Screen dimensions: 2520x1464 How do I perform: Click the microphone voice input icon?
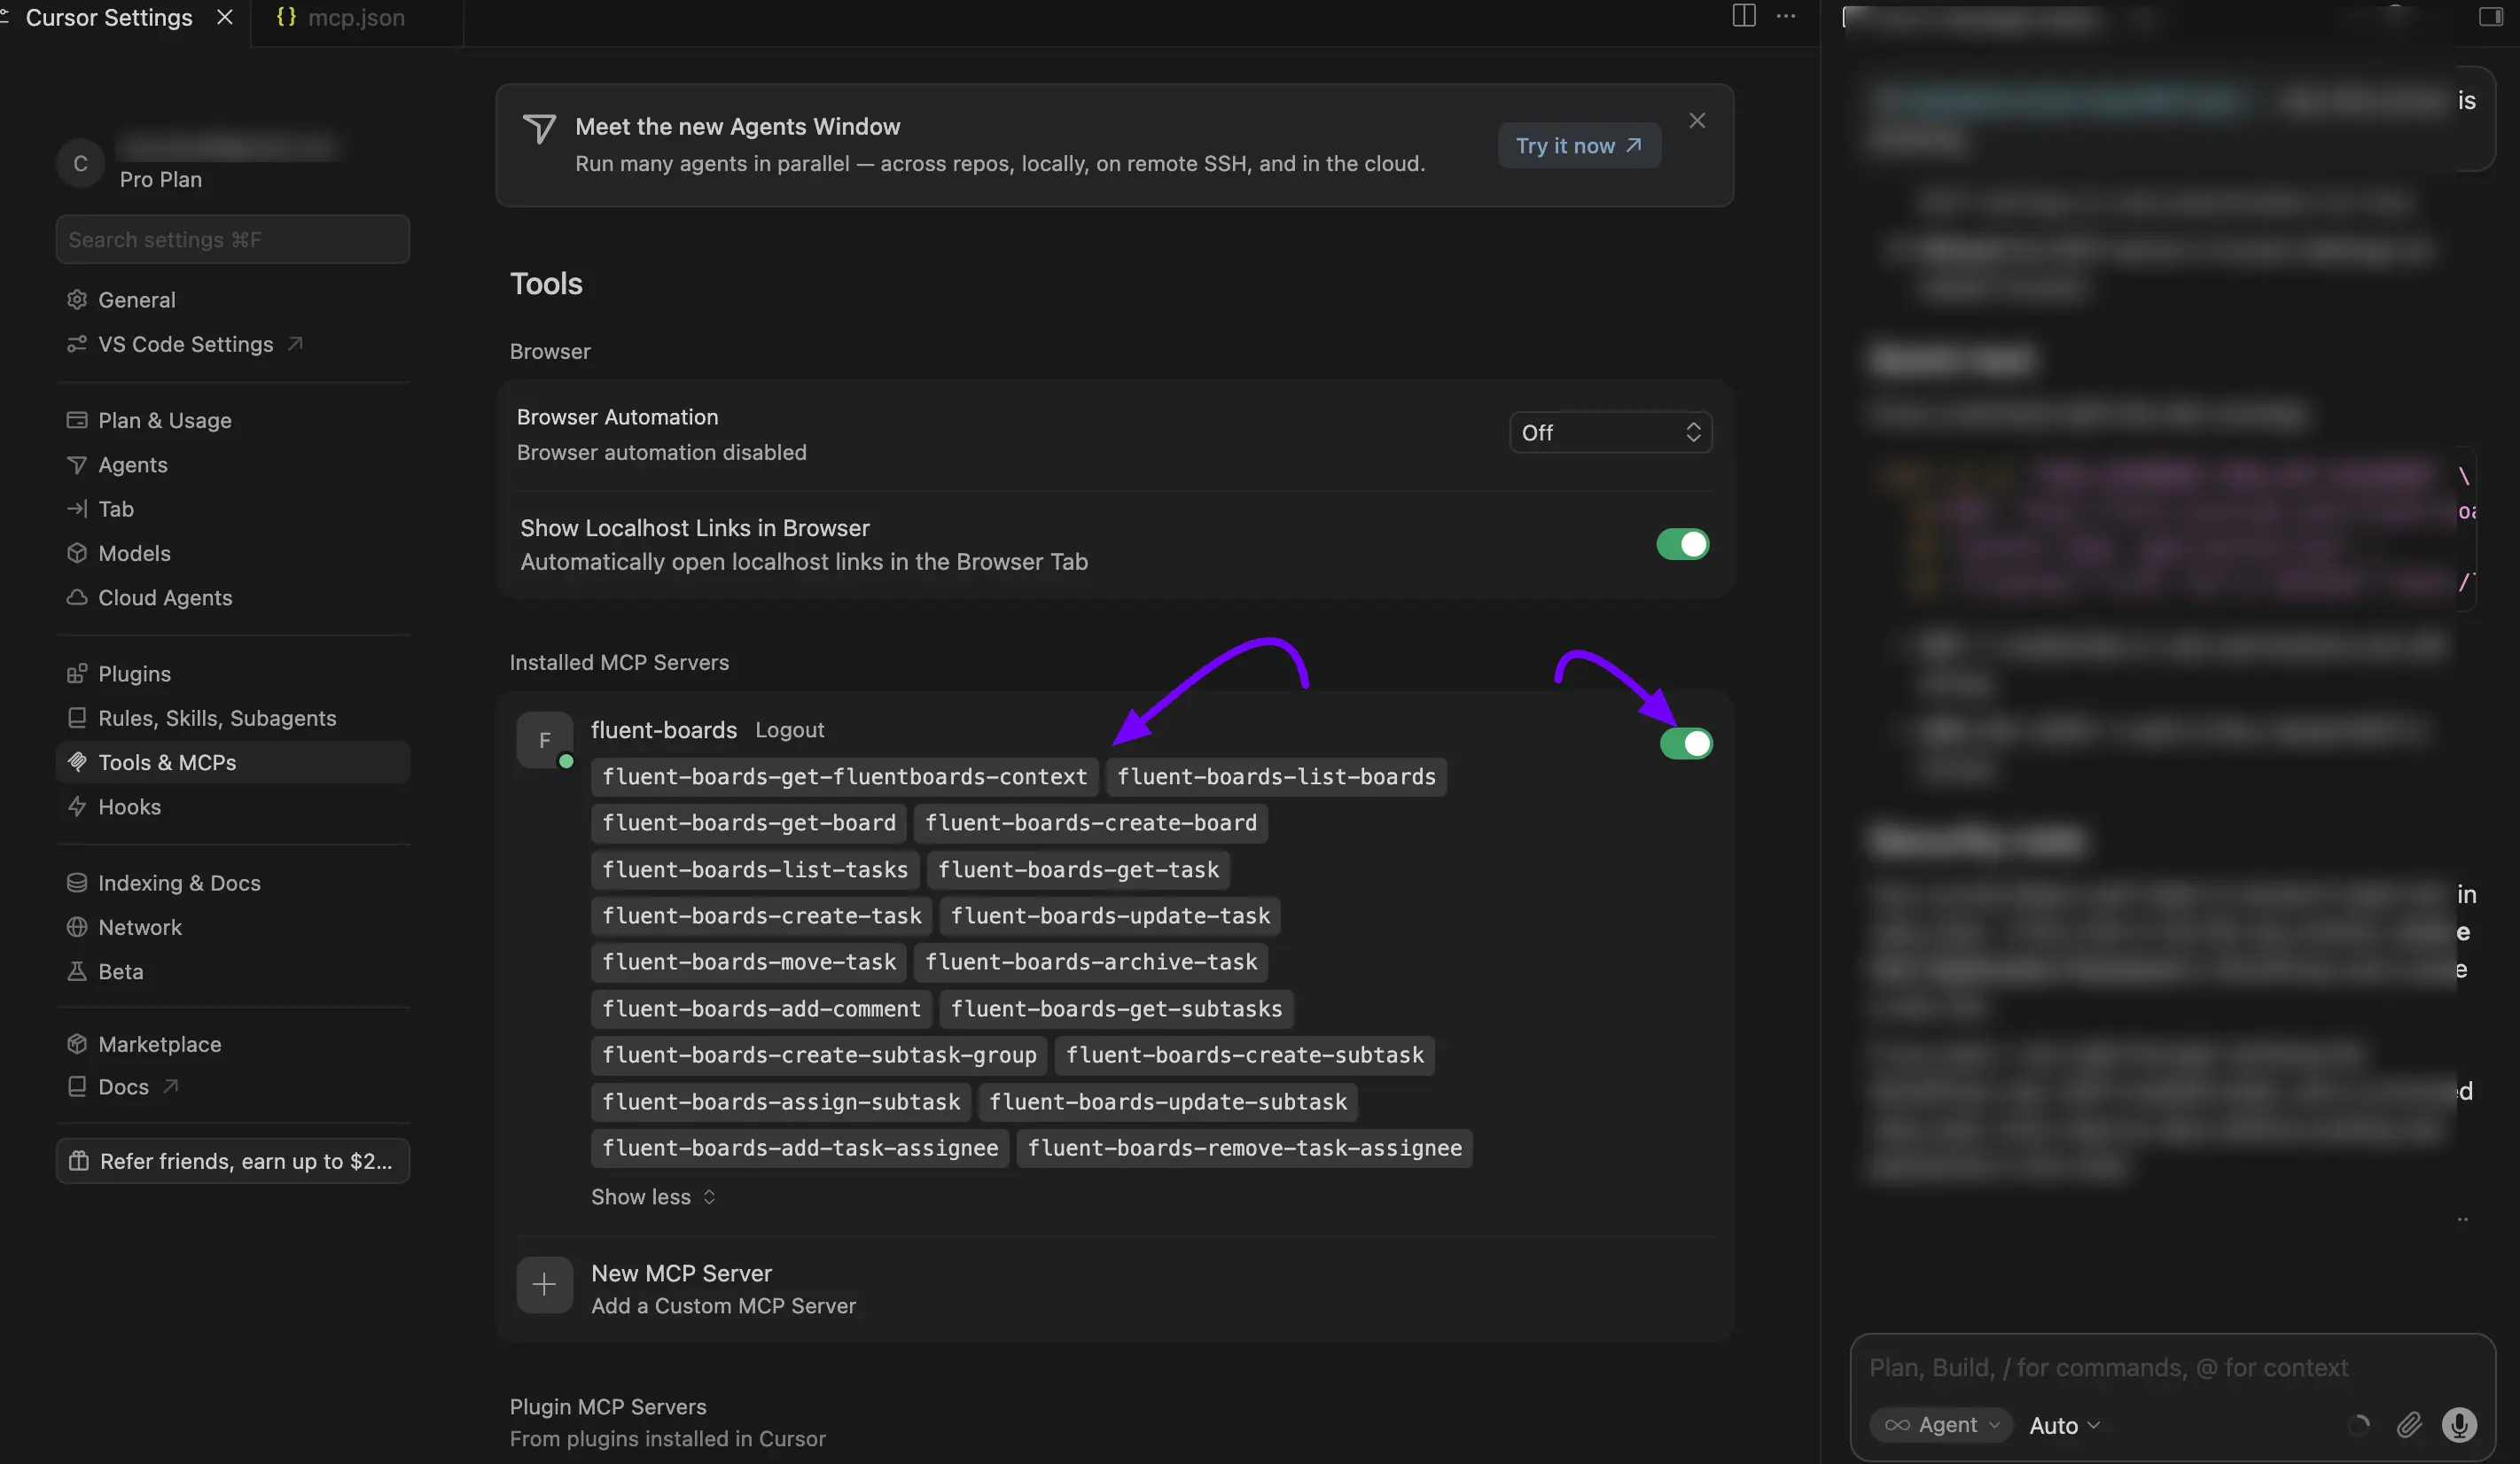click(x=2459, y=1425)
